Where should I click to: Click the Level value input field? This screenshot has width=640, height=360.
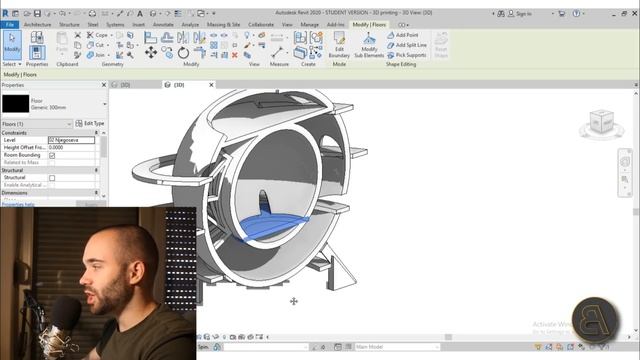(x=71, y=140)
